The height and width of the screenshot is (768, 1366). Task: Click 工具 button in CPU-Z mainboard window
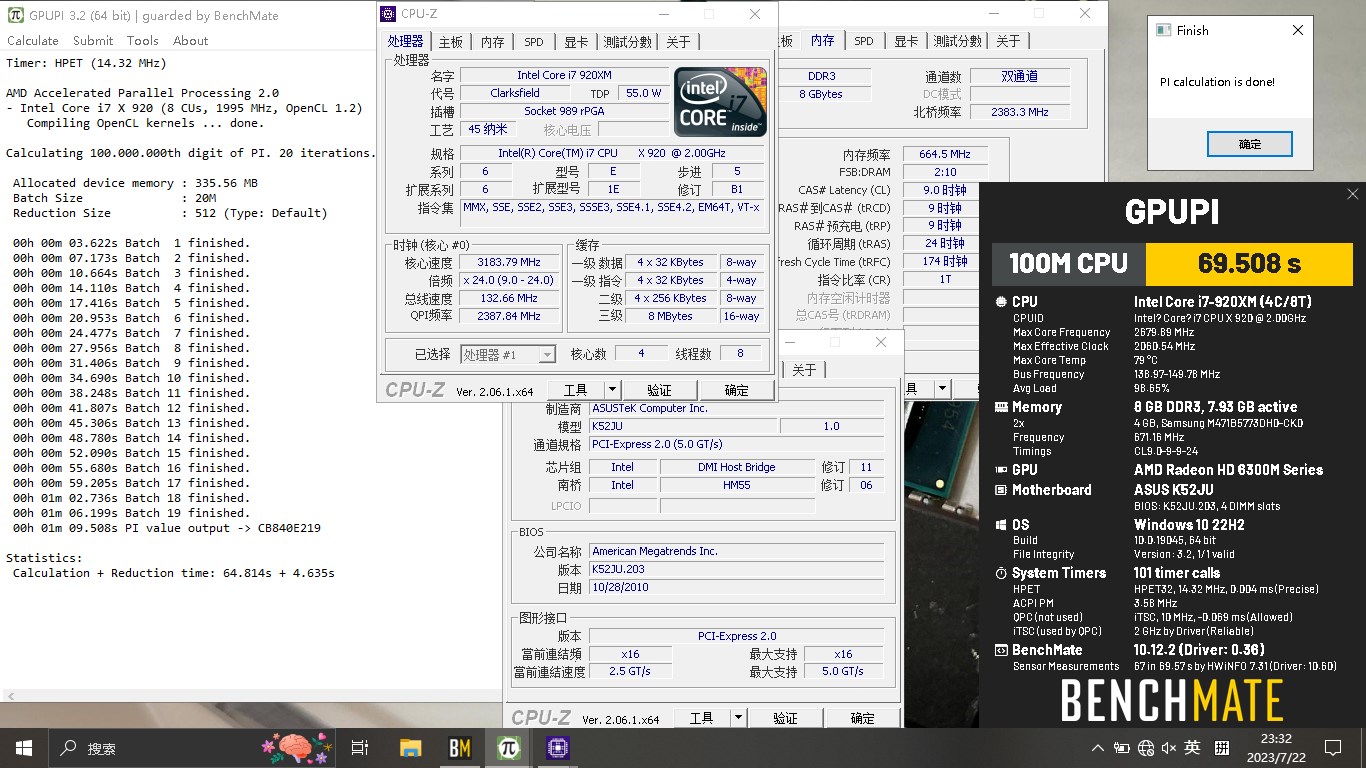(x=702, y=718)
